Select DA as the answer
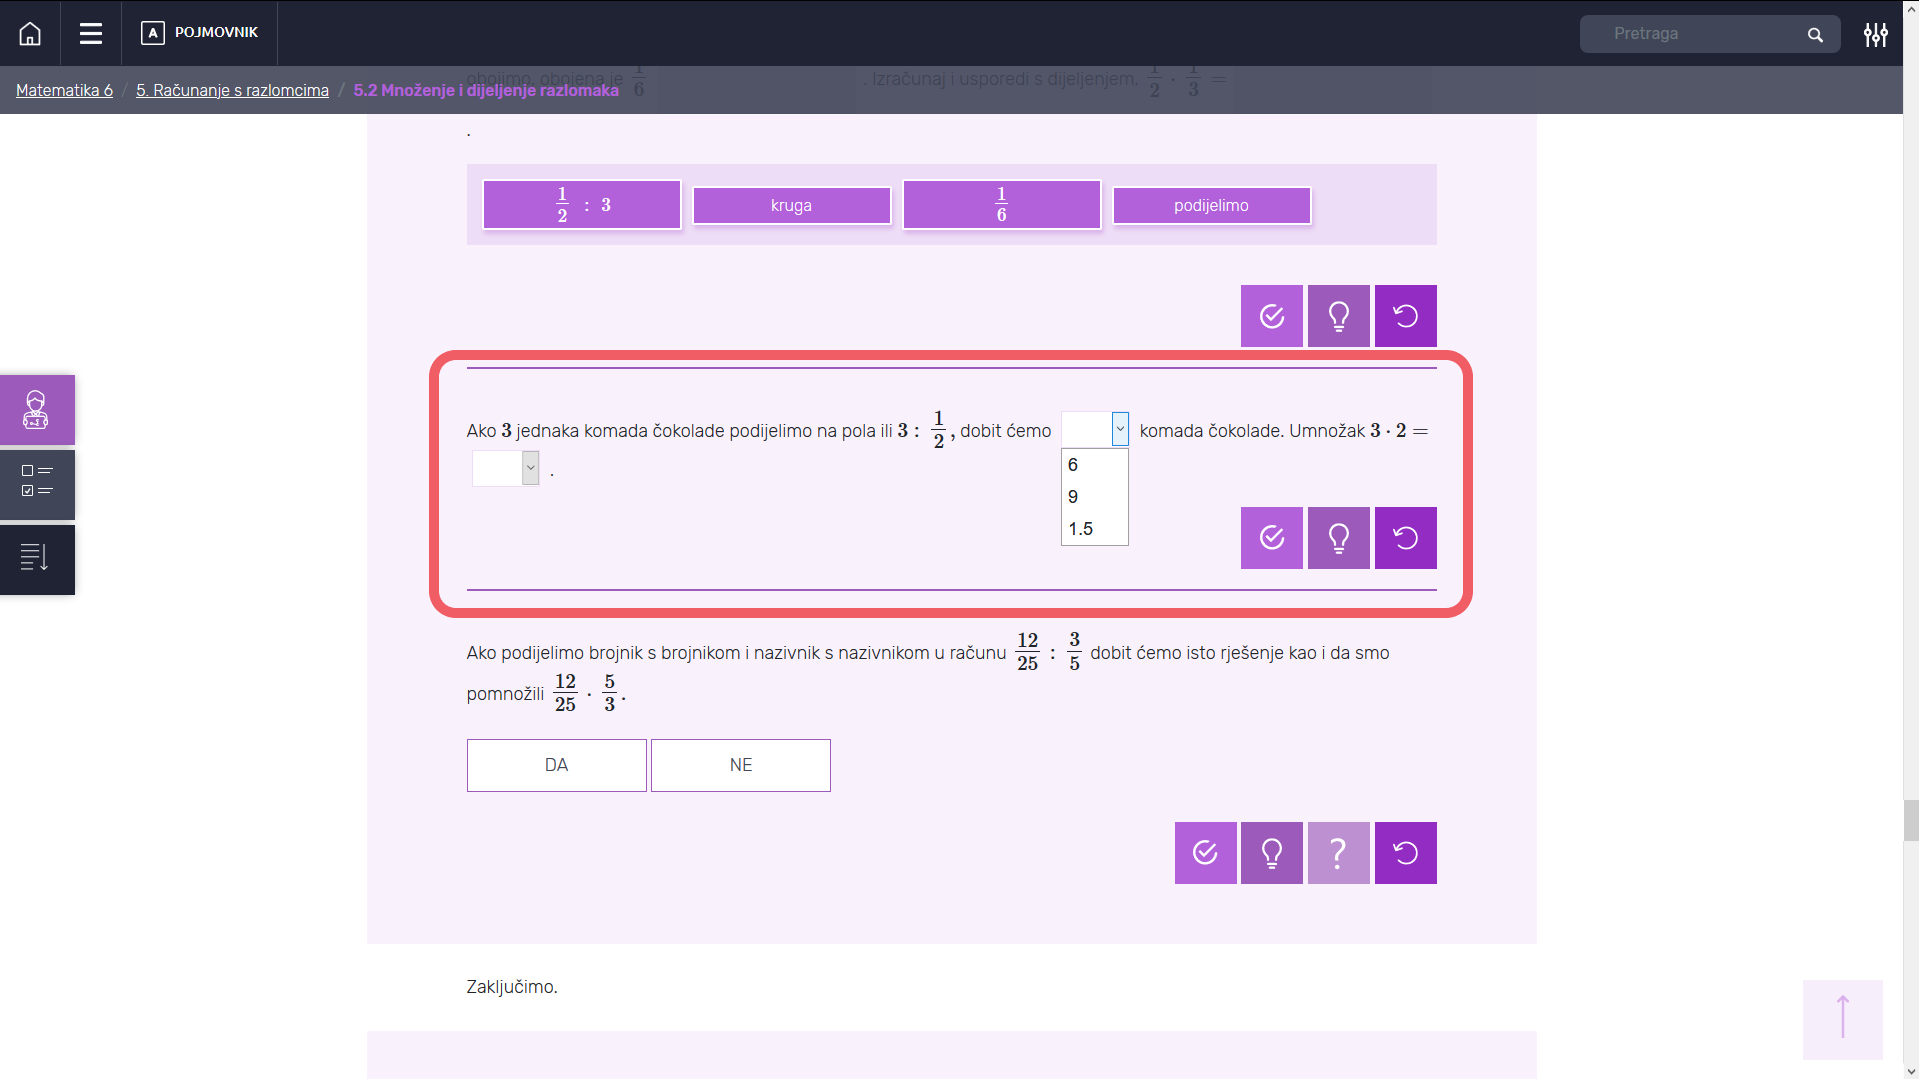This screenshot has width=1919, height=1079. click(x=556, y=765)
